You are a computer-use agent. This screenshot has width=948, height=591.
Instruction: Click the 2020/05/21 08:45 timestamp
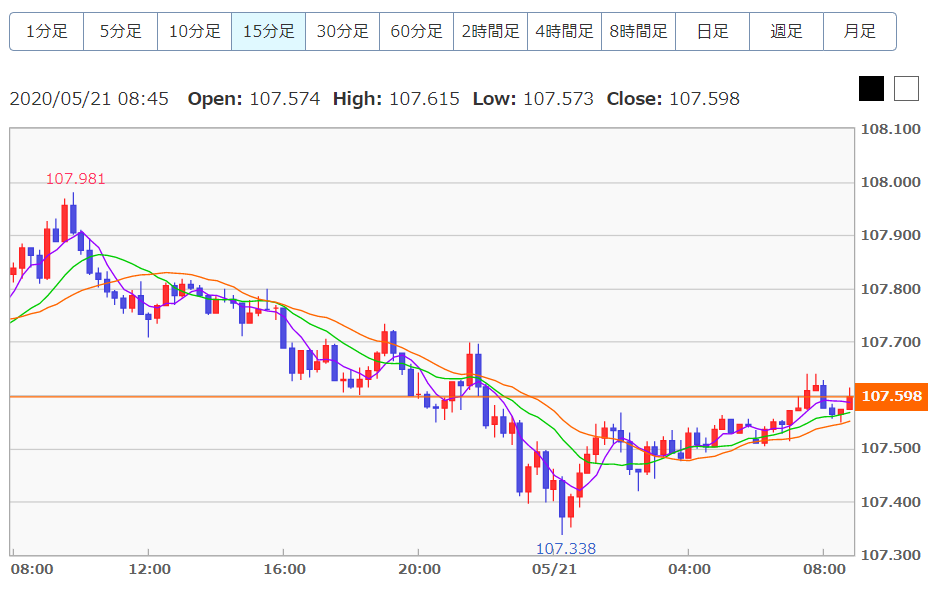tap(89, 99)
